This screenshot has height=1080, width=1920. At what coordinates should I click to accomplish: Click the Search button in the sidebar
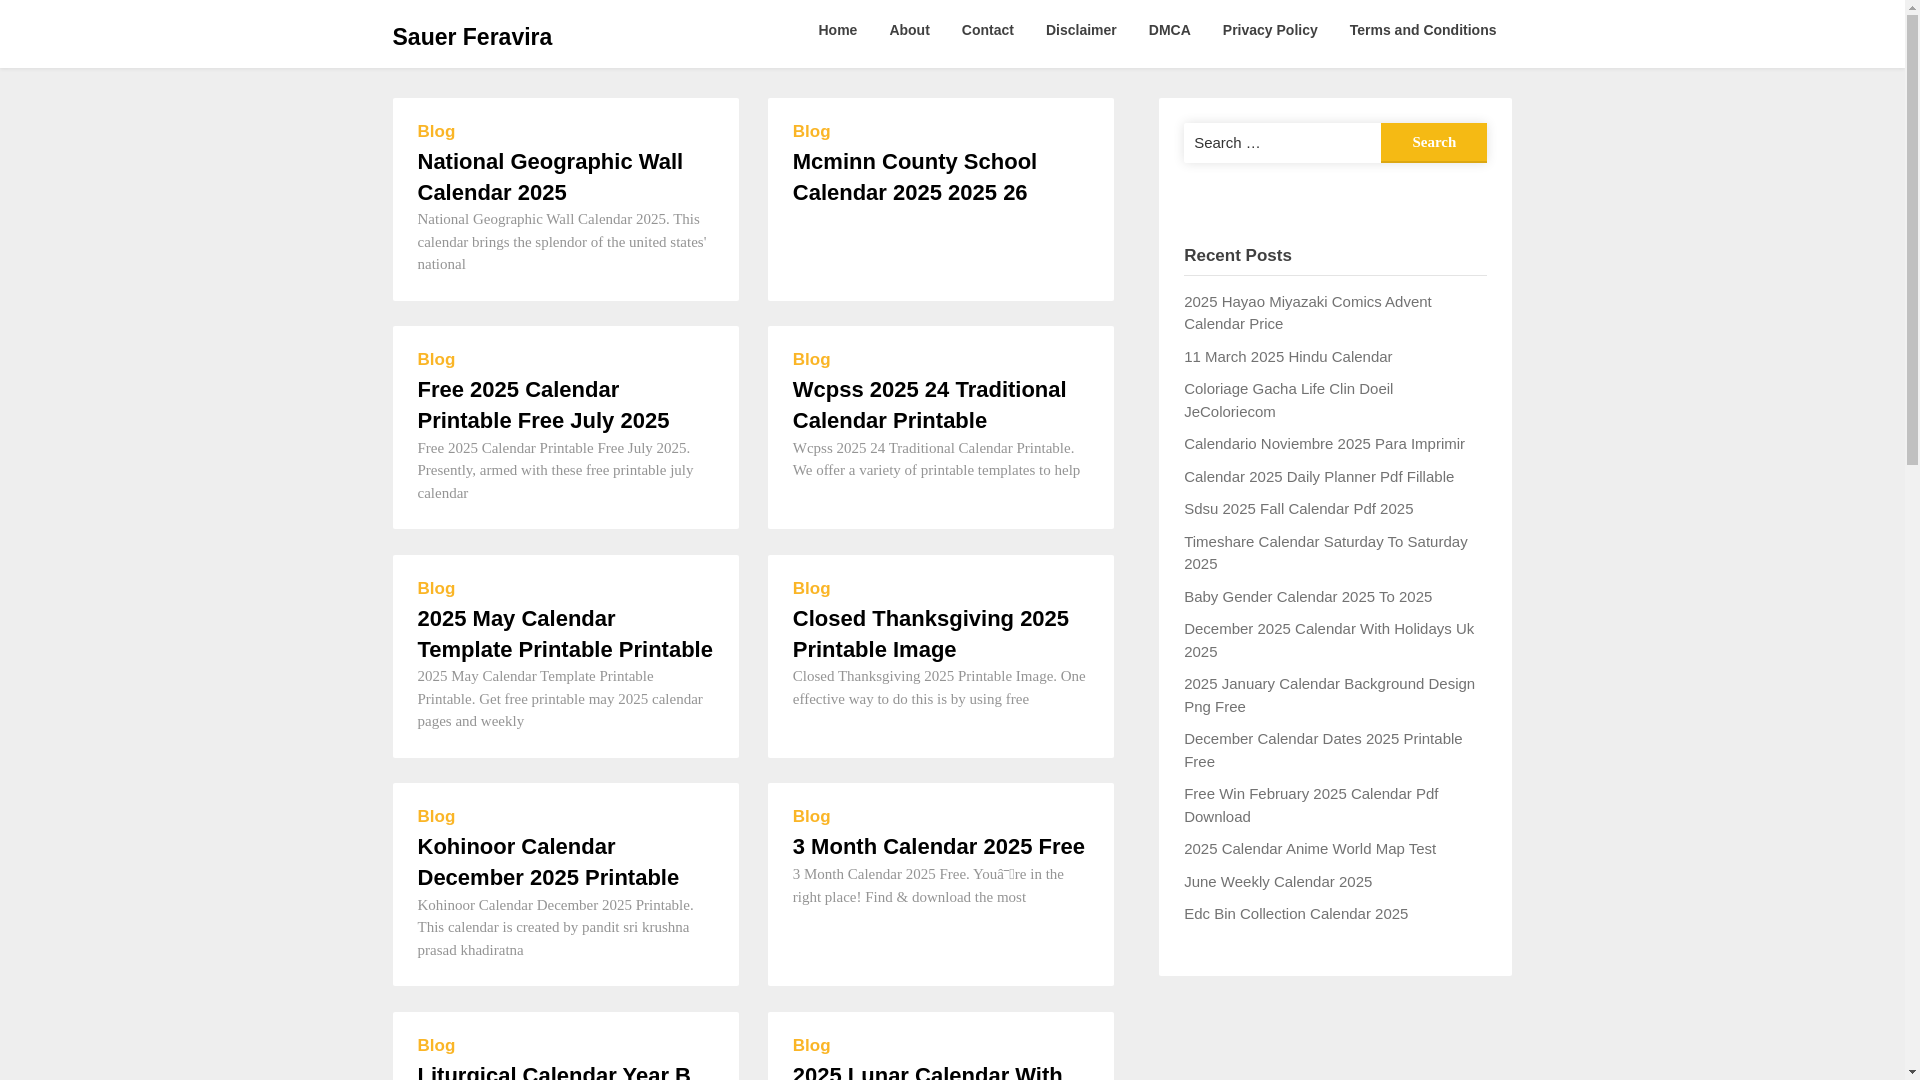pos(1433,142)
